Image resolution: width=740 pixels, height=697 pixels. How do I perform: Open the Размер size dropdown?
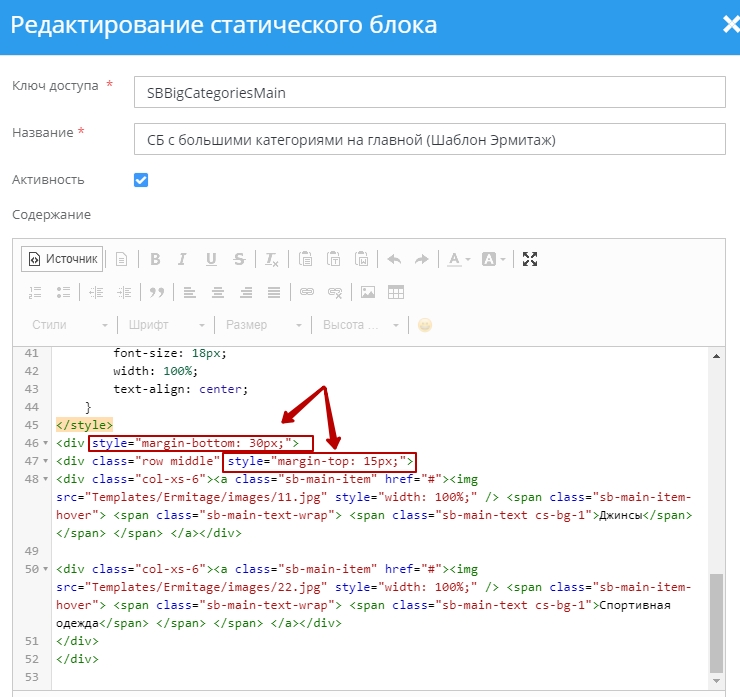click(x=264, y=325)
